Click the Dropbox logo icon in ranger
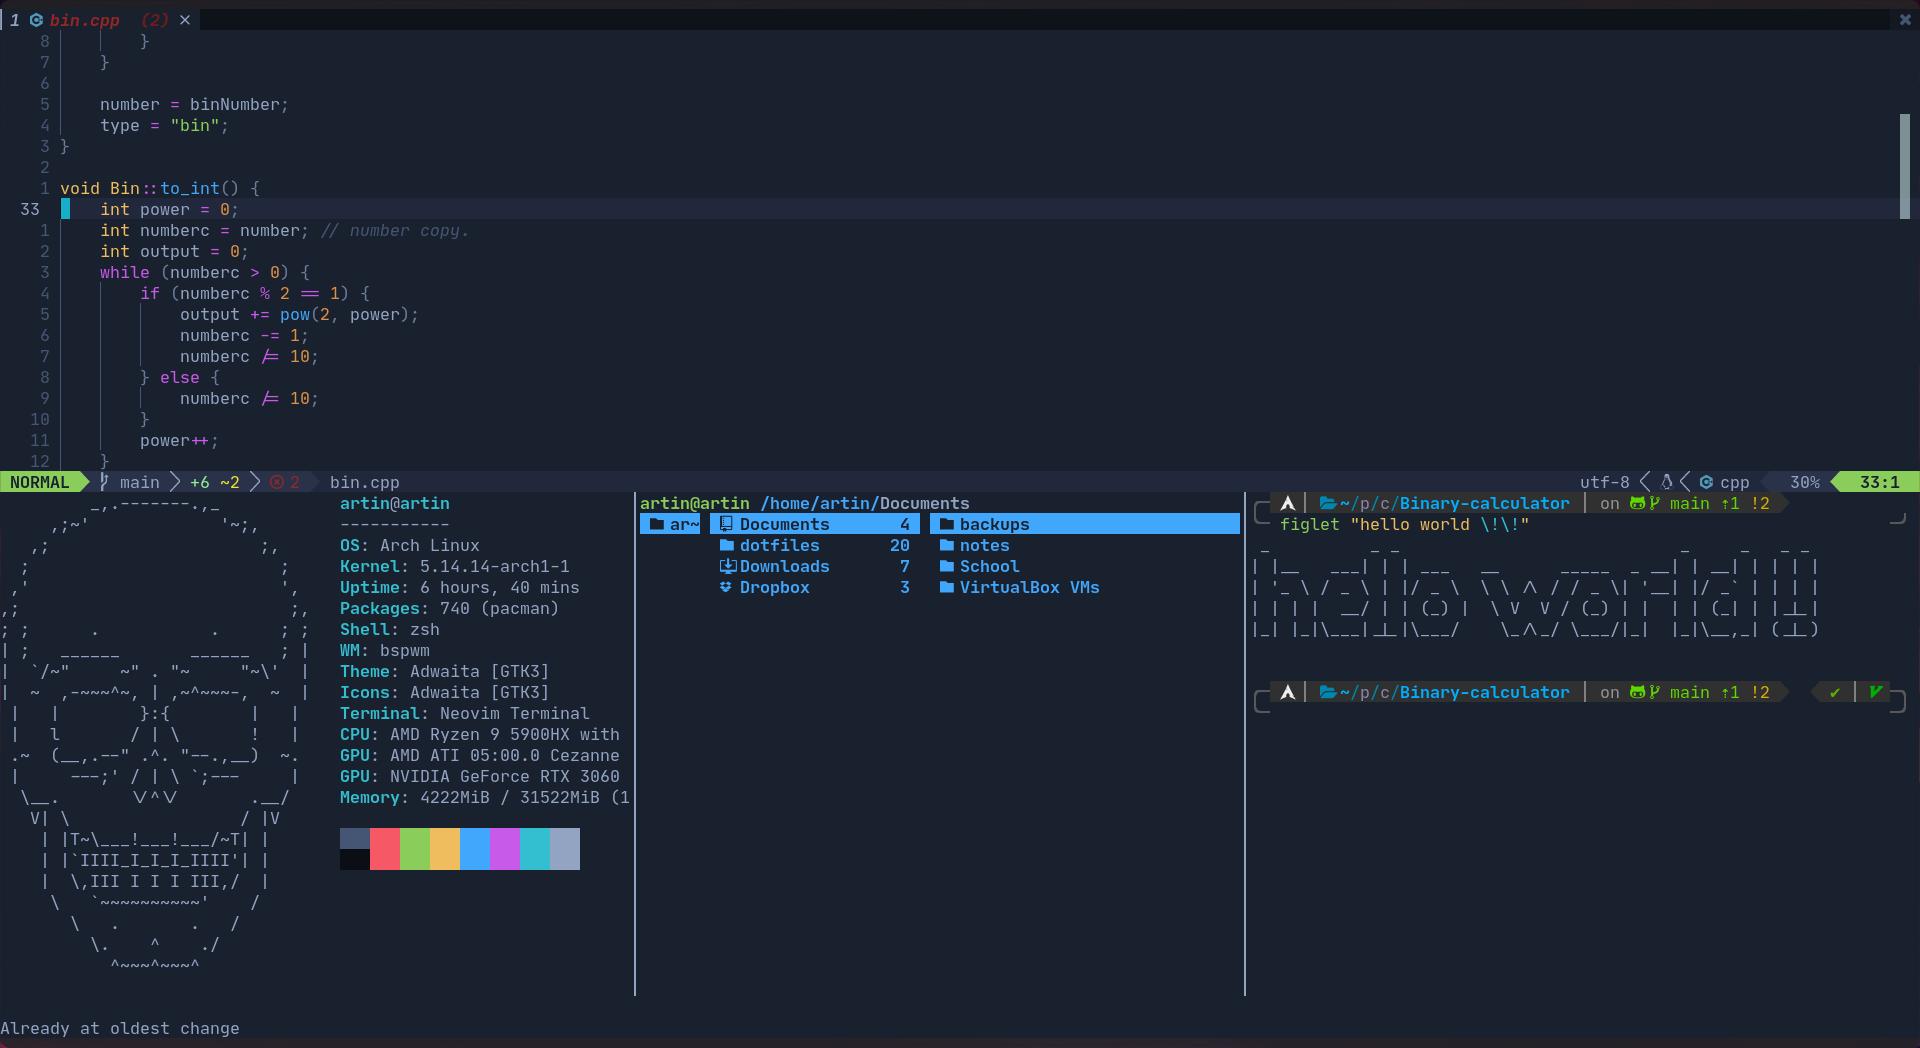 (x=726, y=587)
